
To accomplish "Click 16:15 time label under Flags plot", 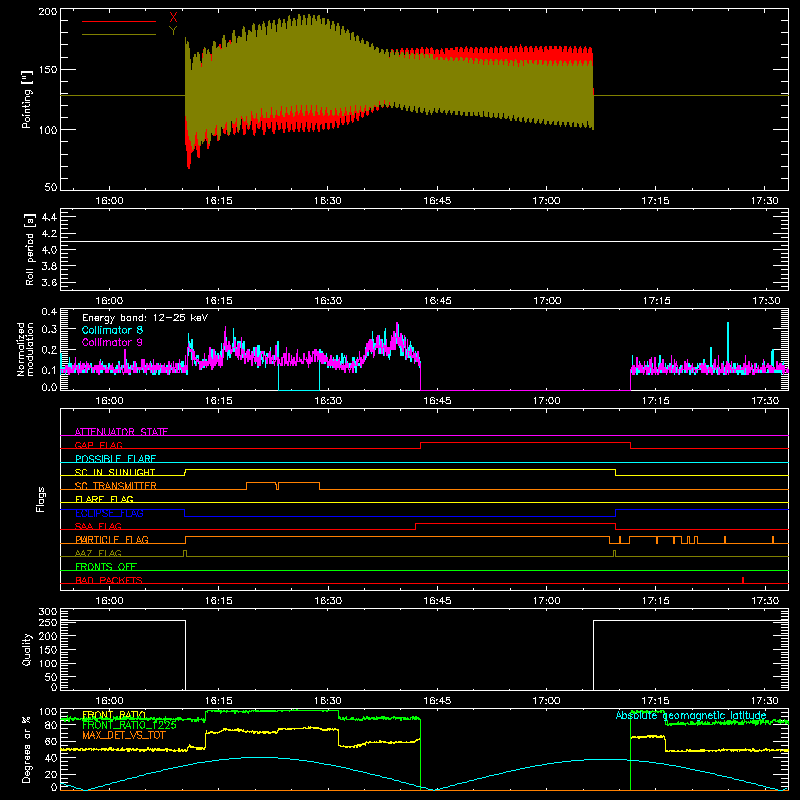I will click(218, 601).
